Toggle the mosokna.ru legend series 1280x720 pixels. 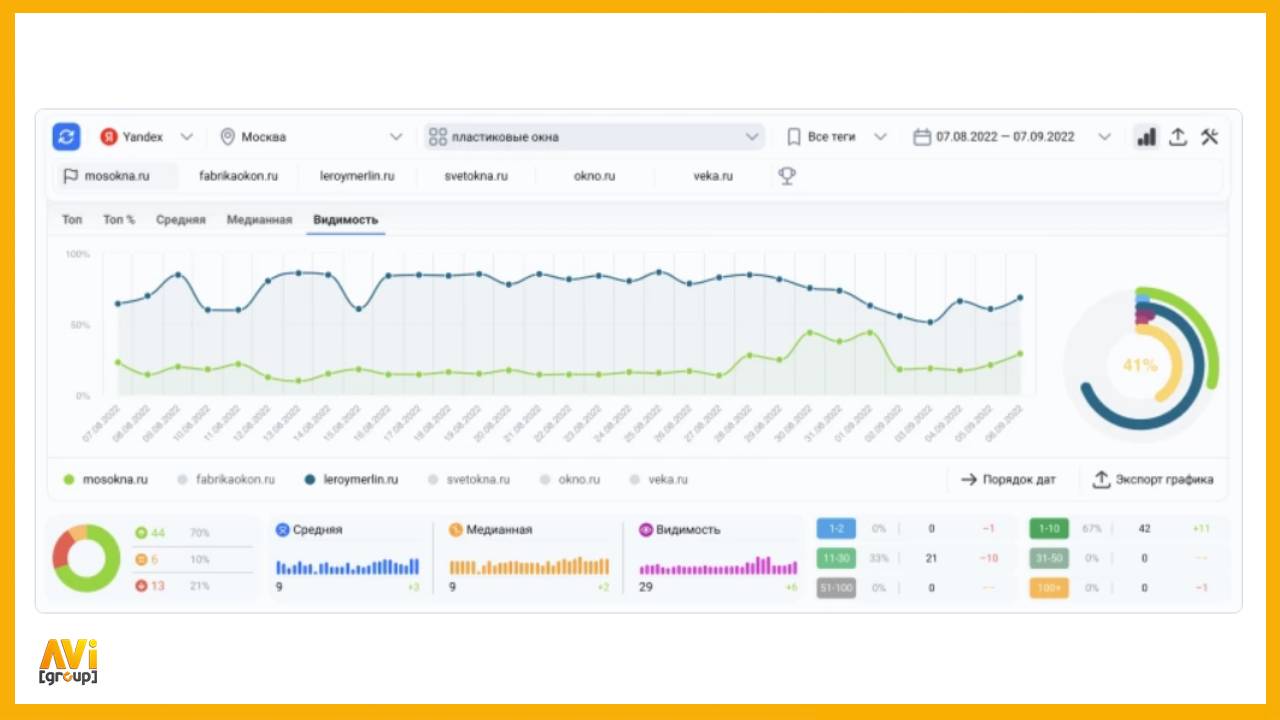pos(105,479)
